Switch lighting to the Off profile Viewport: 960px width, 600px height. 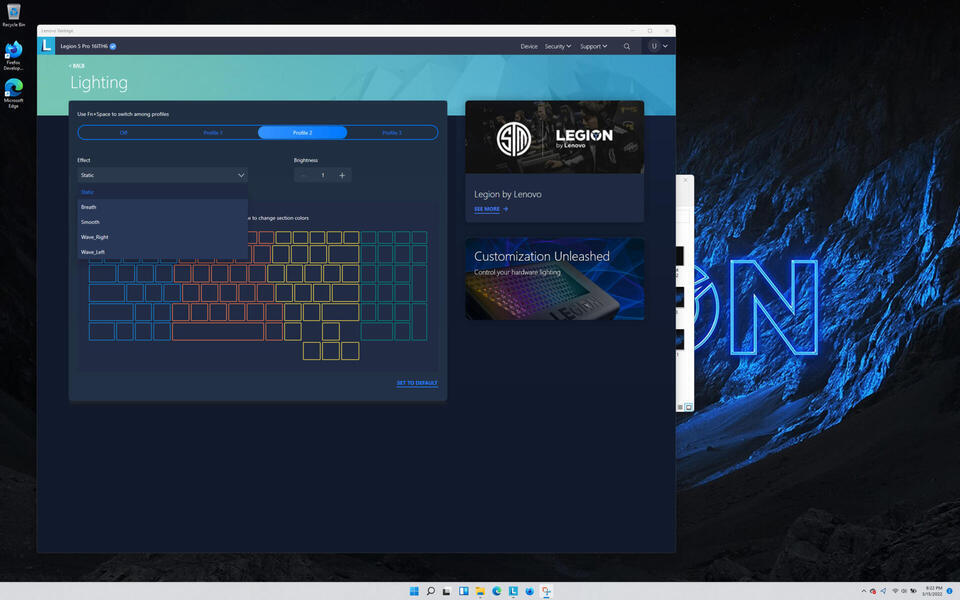(x=124, y=133)
